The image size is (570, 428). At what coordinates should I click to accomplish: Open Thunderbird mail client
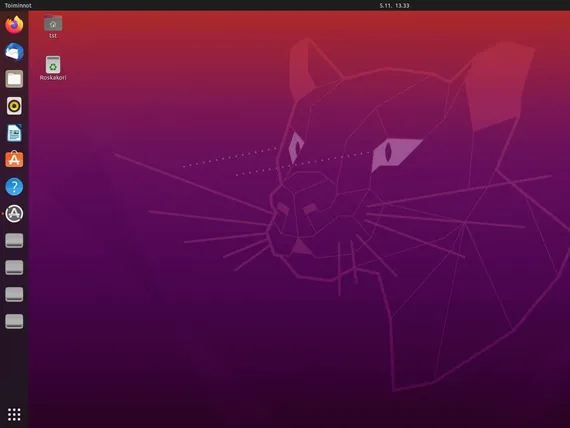[14, 52]
